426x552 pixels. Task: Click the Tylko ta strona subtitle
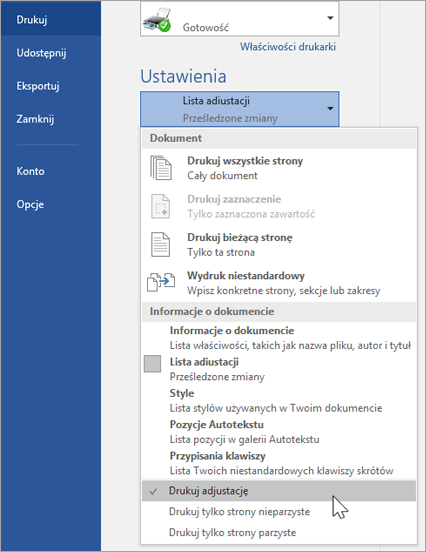[x=221, y=252]
